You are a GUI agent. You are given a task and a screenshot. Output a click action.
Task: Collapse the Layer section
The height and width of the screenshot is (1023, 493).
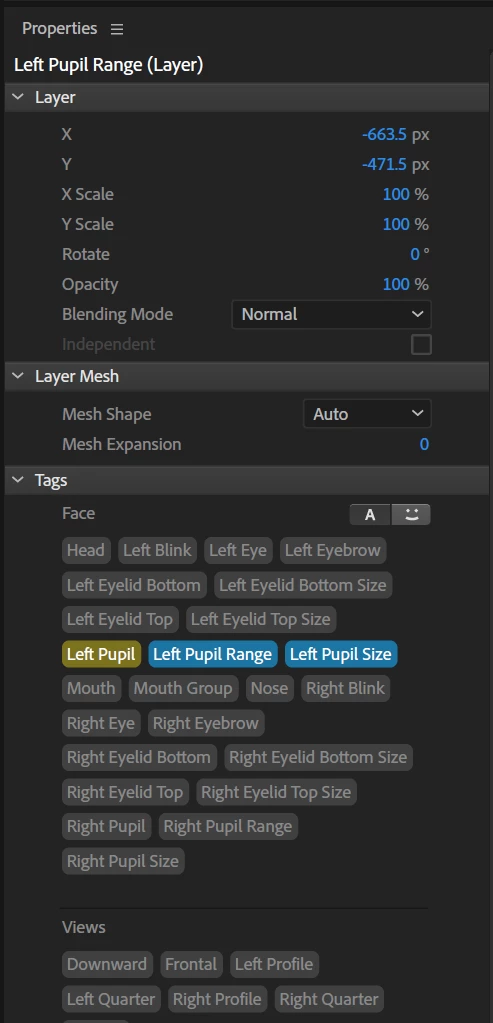18,98
